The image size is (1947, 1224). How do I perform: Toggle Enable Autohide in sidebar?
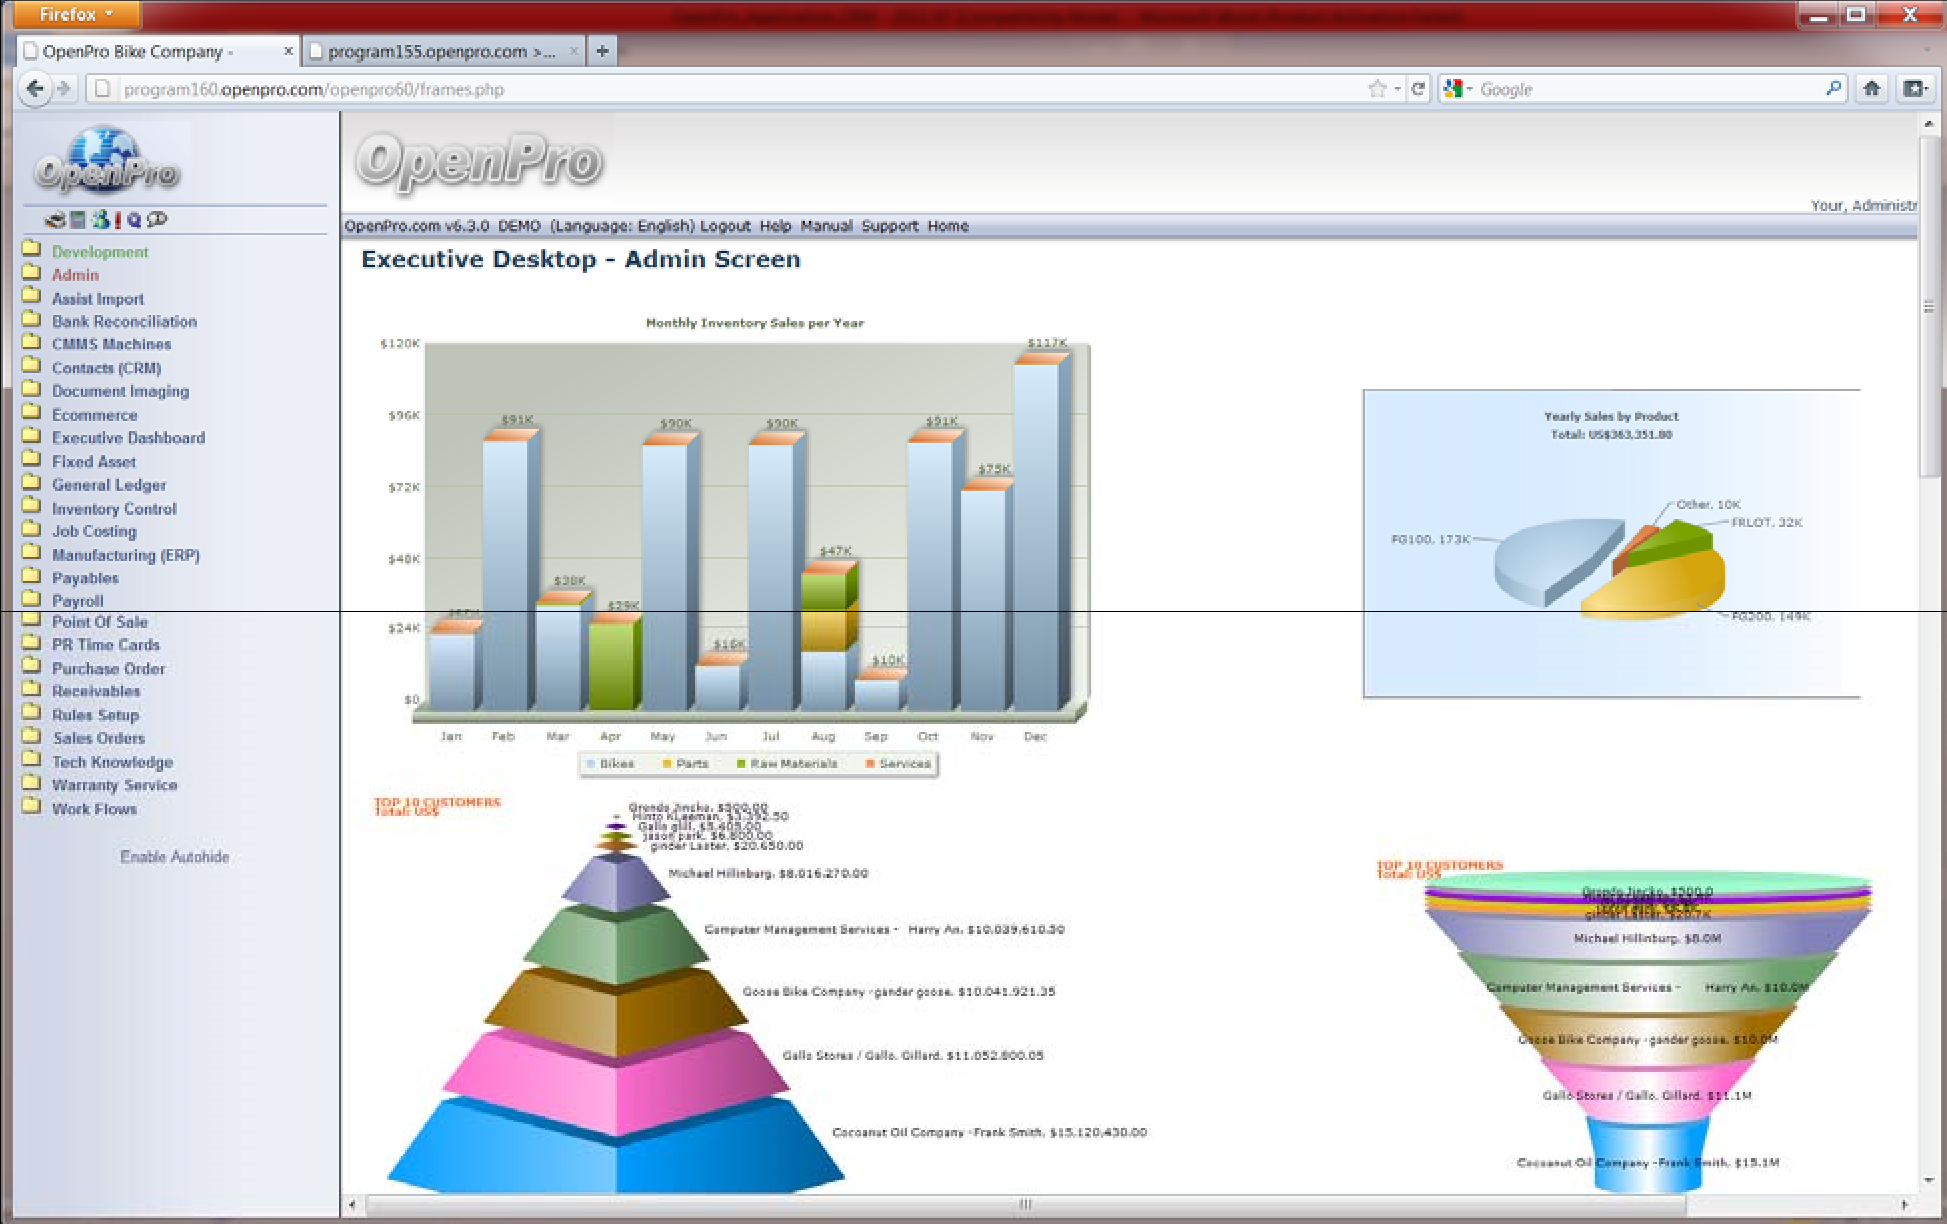tap(174, 857)
